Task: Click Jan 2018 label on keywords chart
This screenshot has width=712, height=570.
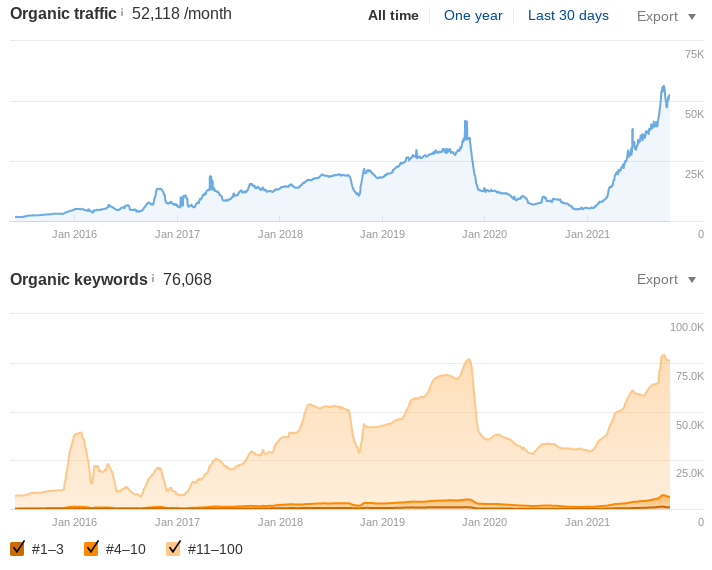Action: click(280, 522)
